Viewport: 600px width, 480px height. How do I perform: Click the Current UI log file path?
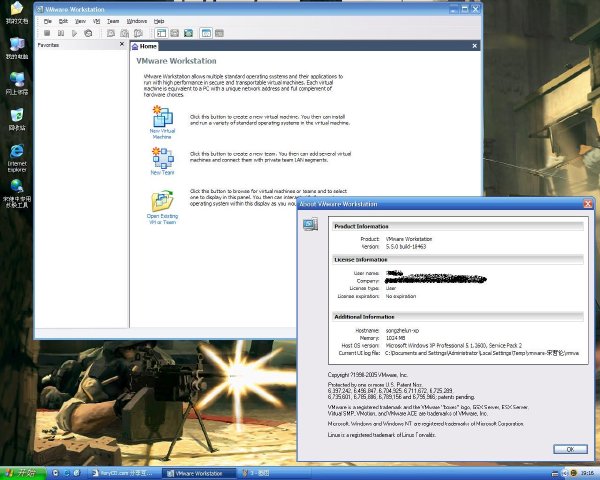point(482,353)
